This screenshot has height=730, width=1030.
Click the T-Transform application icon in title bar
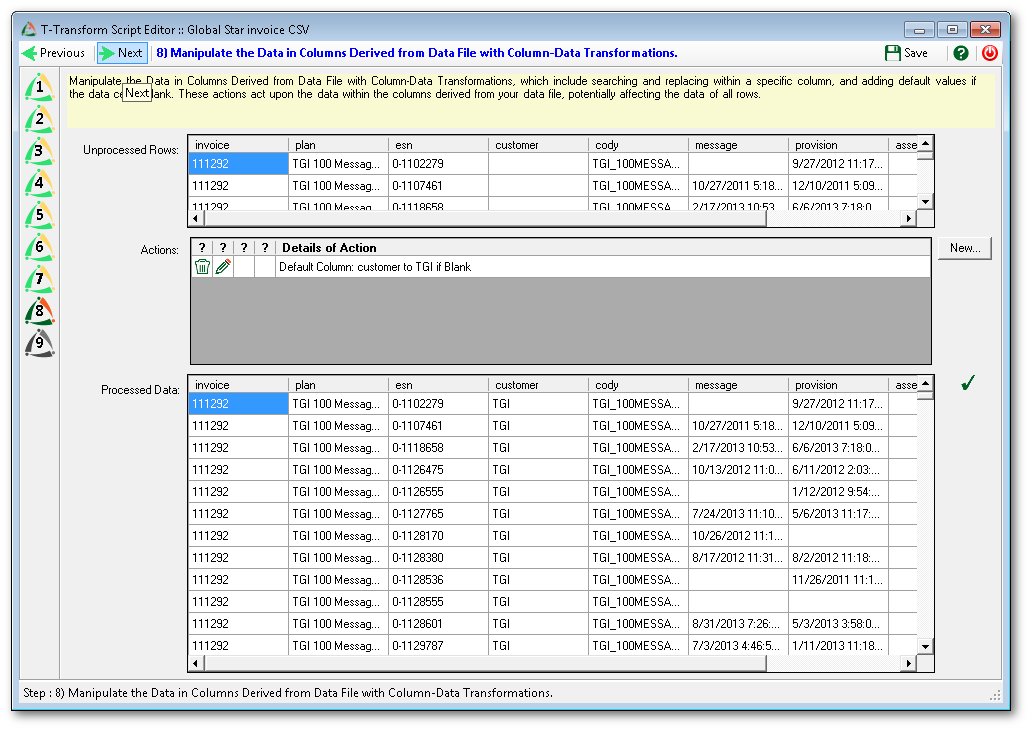pos(28,30)
